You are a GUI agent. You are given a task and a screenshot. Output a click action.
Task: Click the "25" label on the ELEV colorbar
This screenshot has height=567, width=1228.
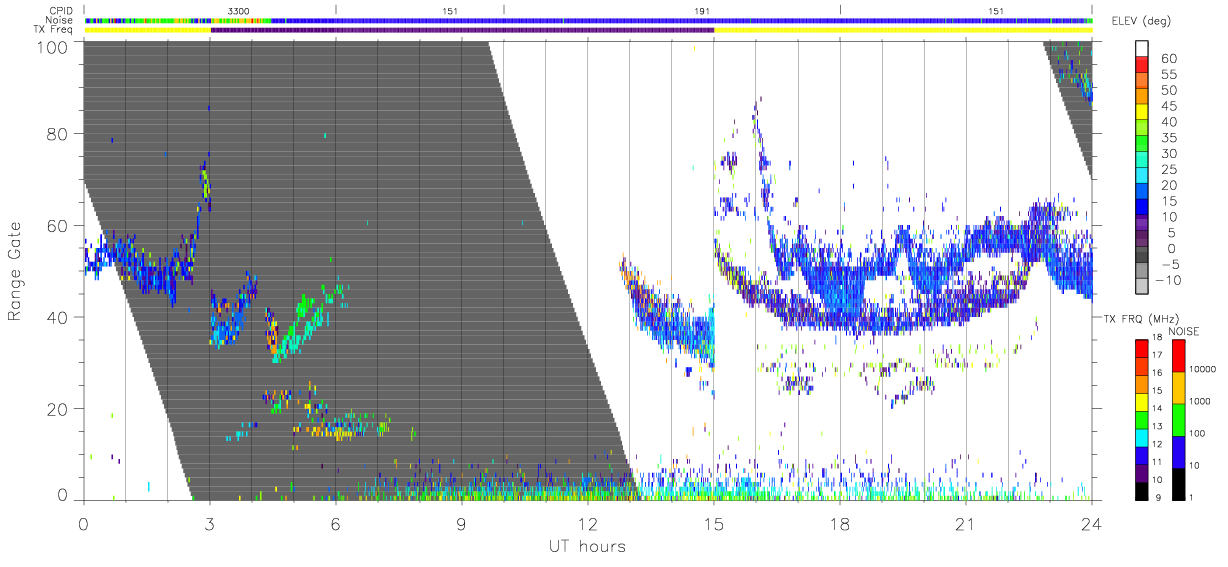tap(1167, 169)
